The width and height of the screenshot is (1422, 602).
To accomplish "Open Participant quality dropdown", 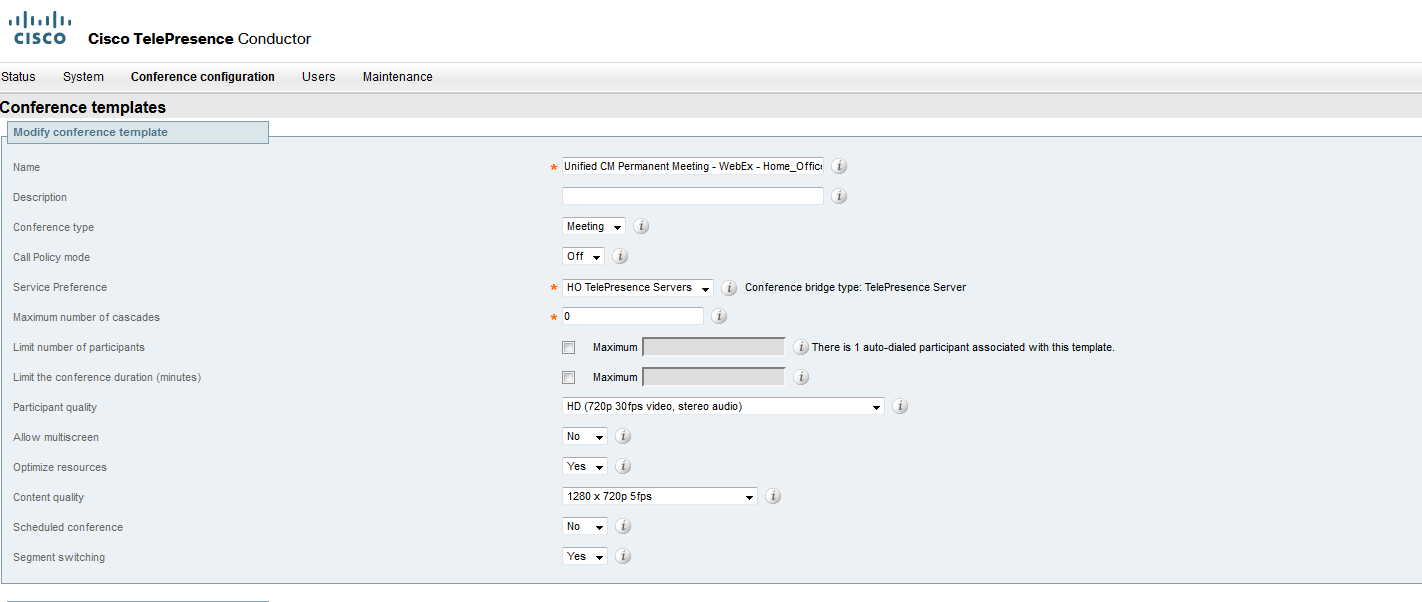I will coord(723,407).
